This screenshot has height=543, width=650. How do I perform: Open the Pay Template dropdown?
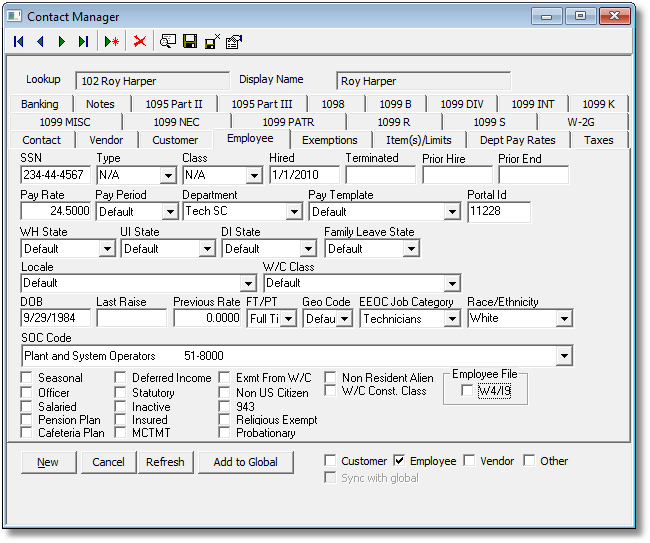coord(452,212)
